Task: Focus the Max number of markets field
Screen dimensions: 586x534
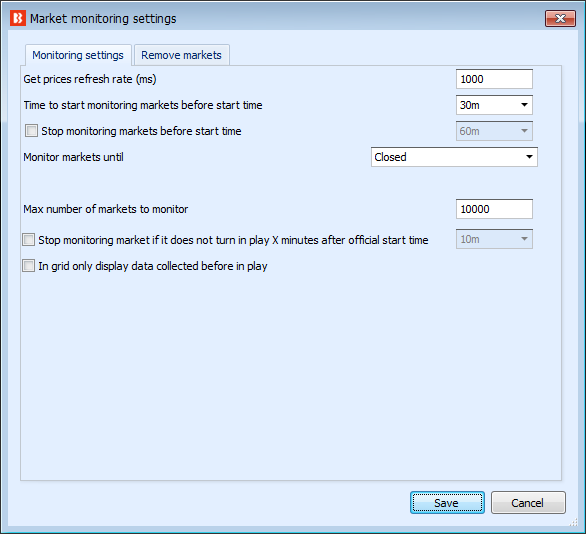Action: pos(494,209)
